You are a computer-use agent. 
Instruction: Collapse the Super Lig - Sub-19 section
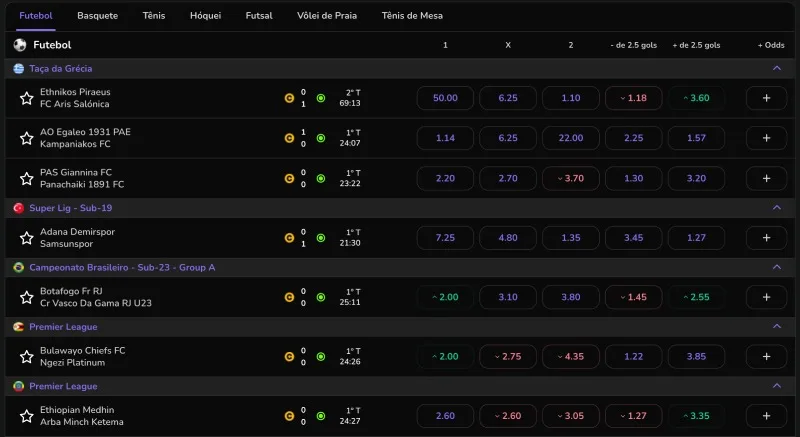coord(777,208)
